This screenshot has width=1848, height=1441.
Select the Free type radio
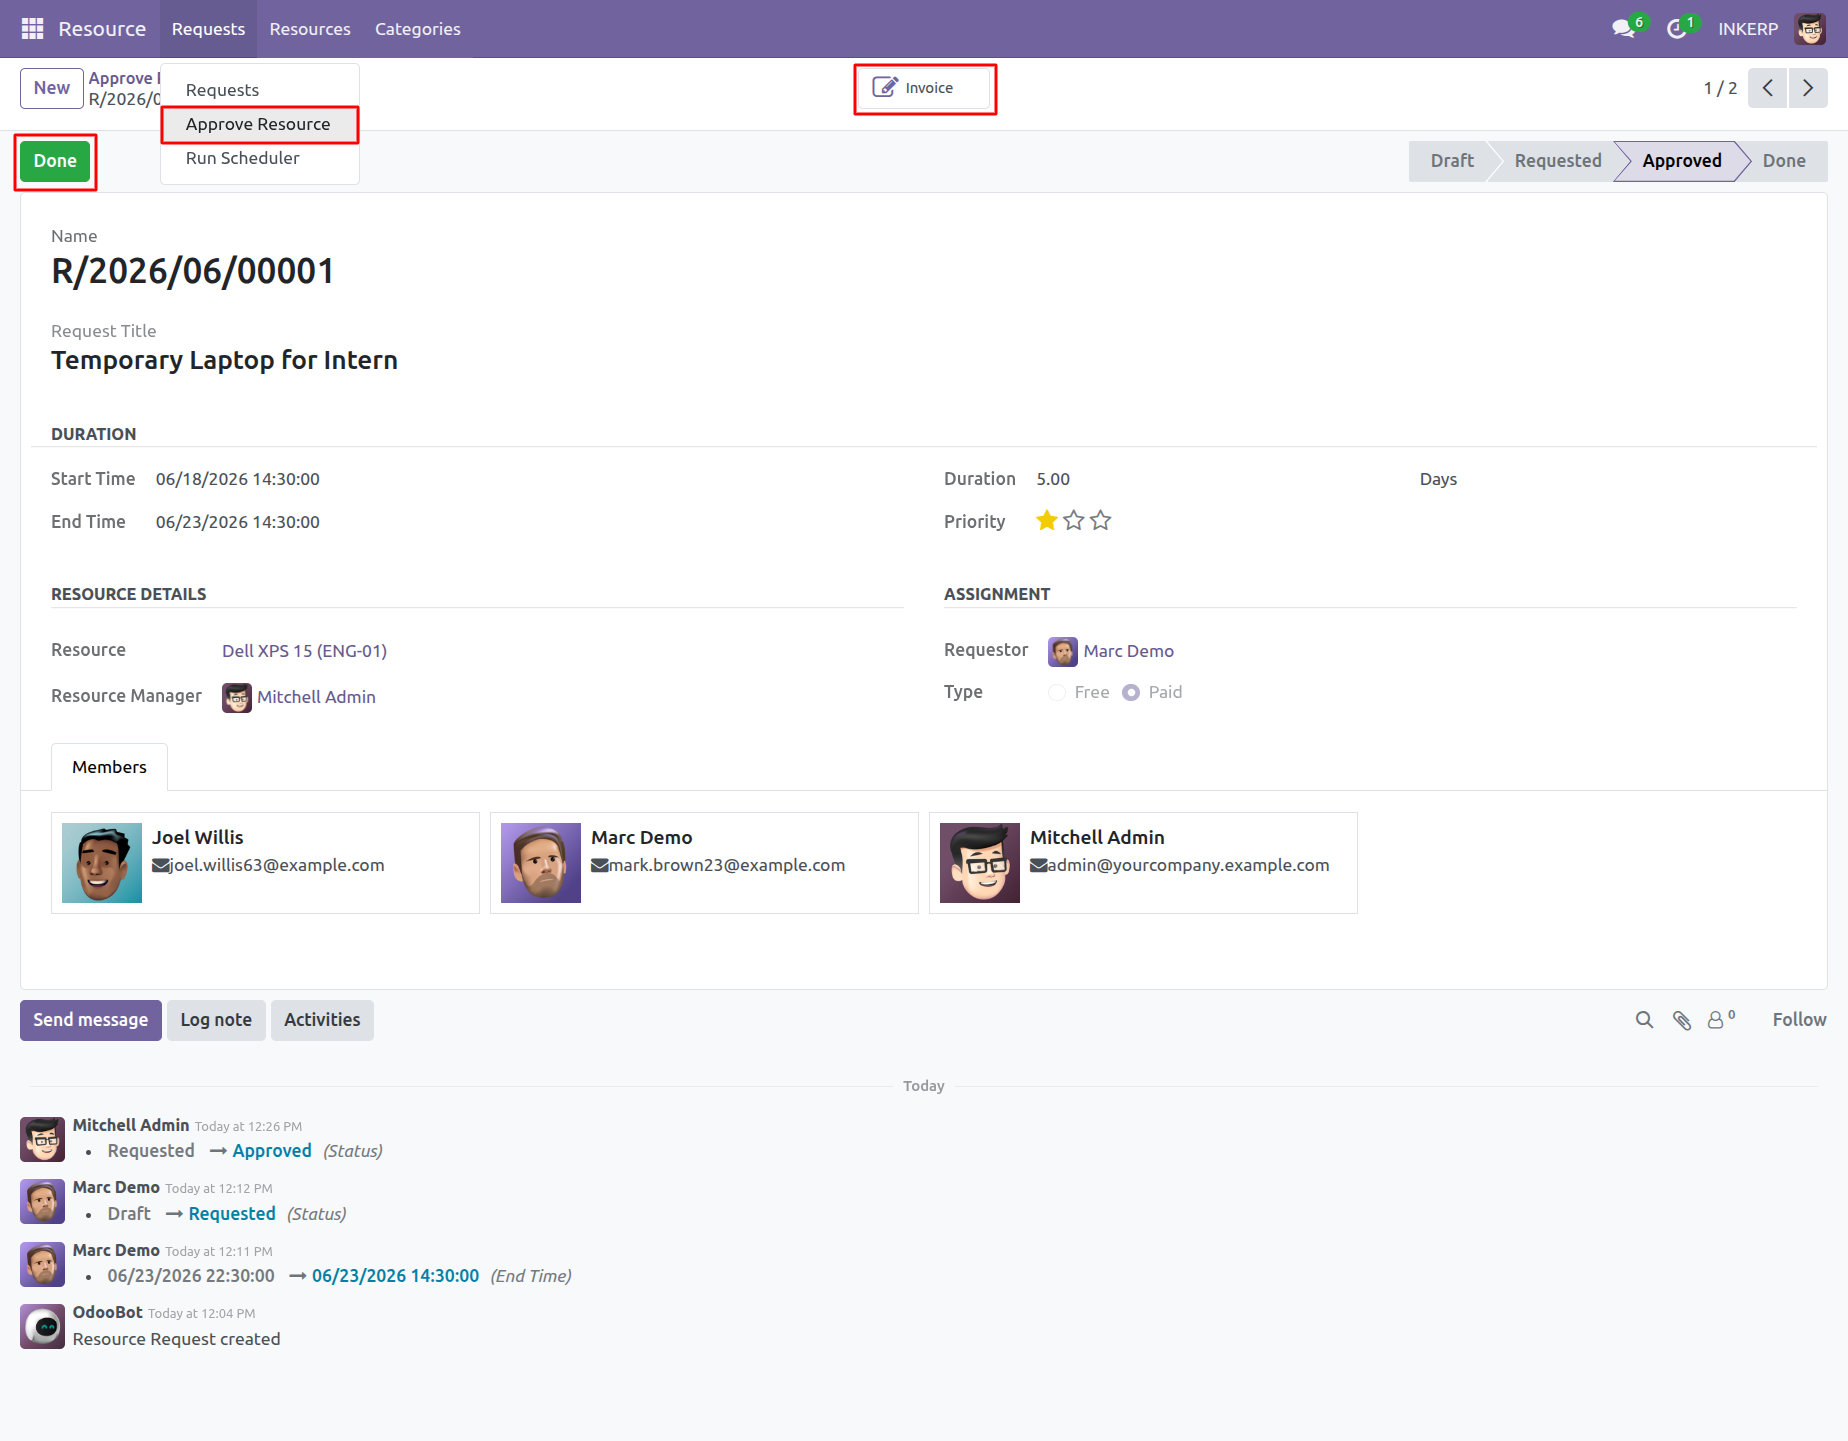tap(1057, 693)
